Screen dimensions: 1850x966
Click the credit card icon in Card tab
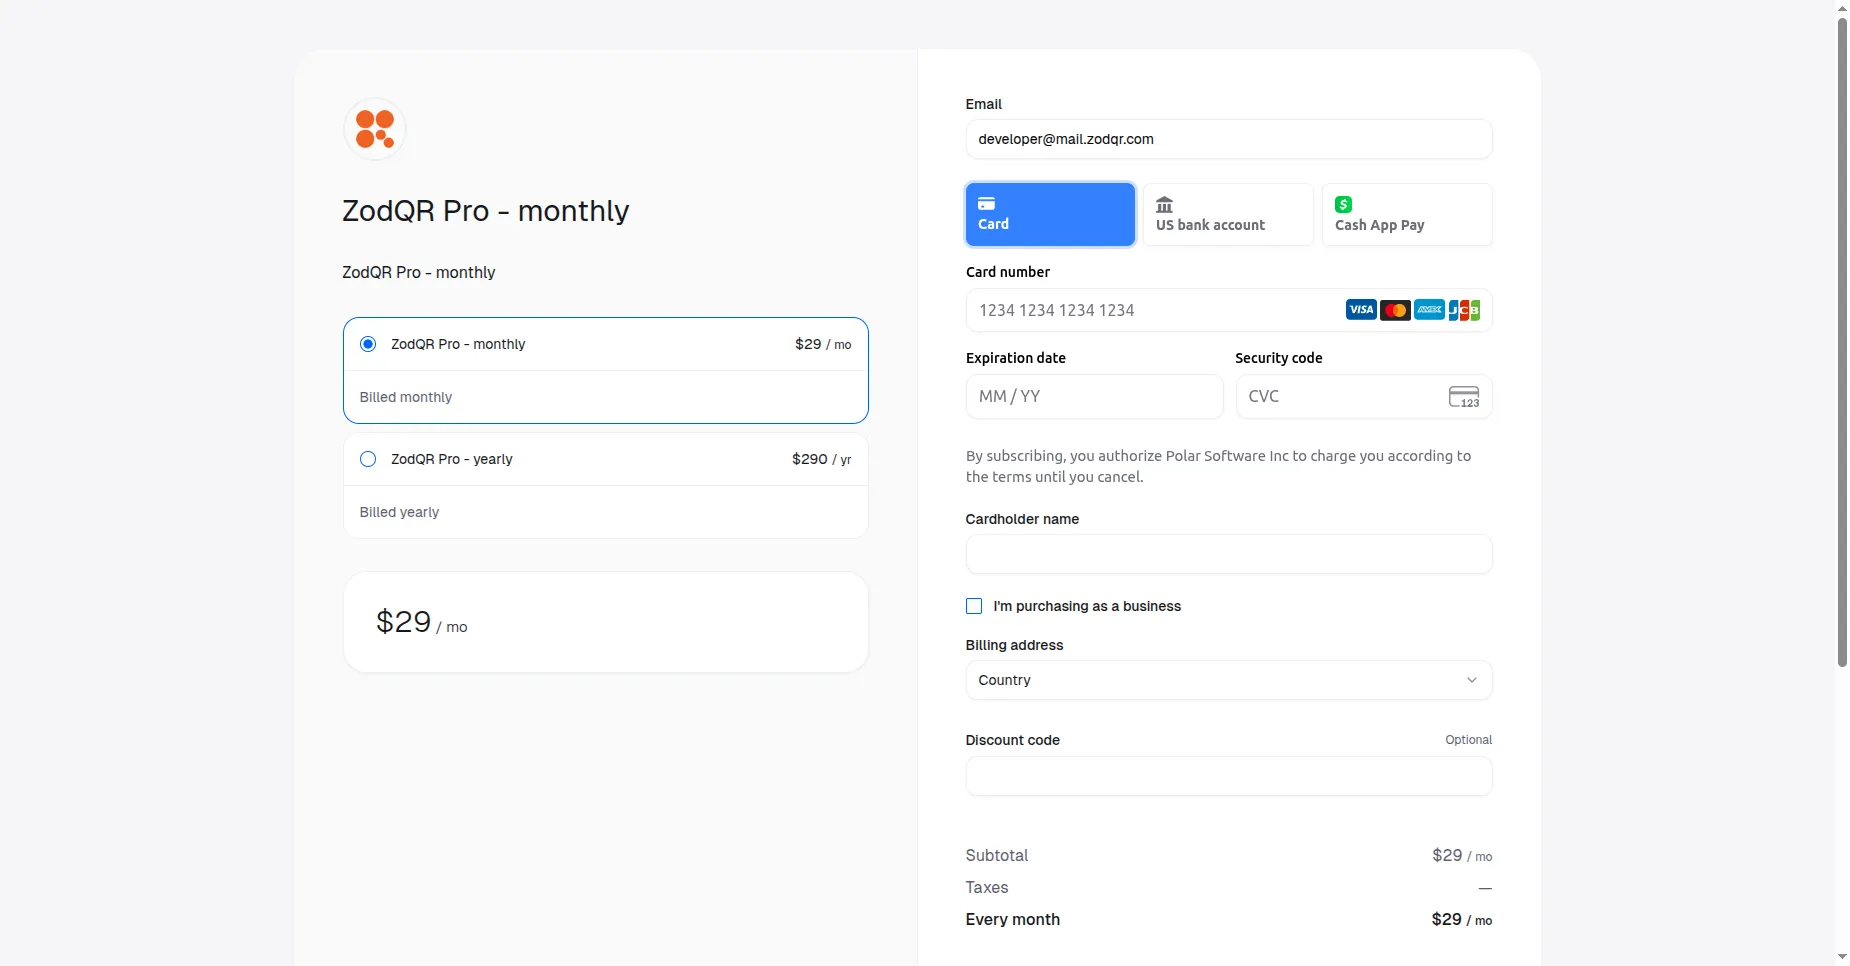pyautogui.click(x=986, y=203)
